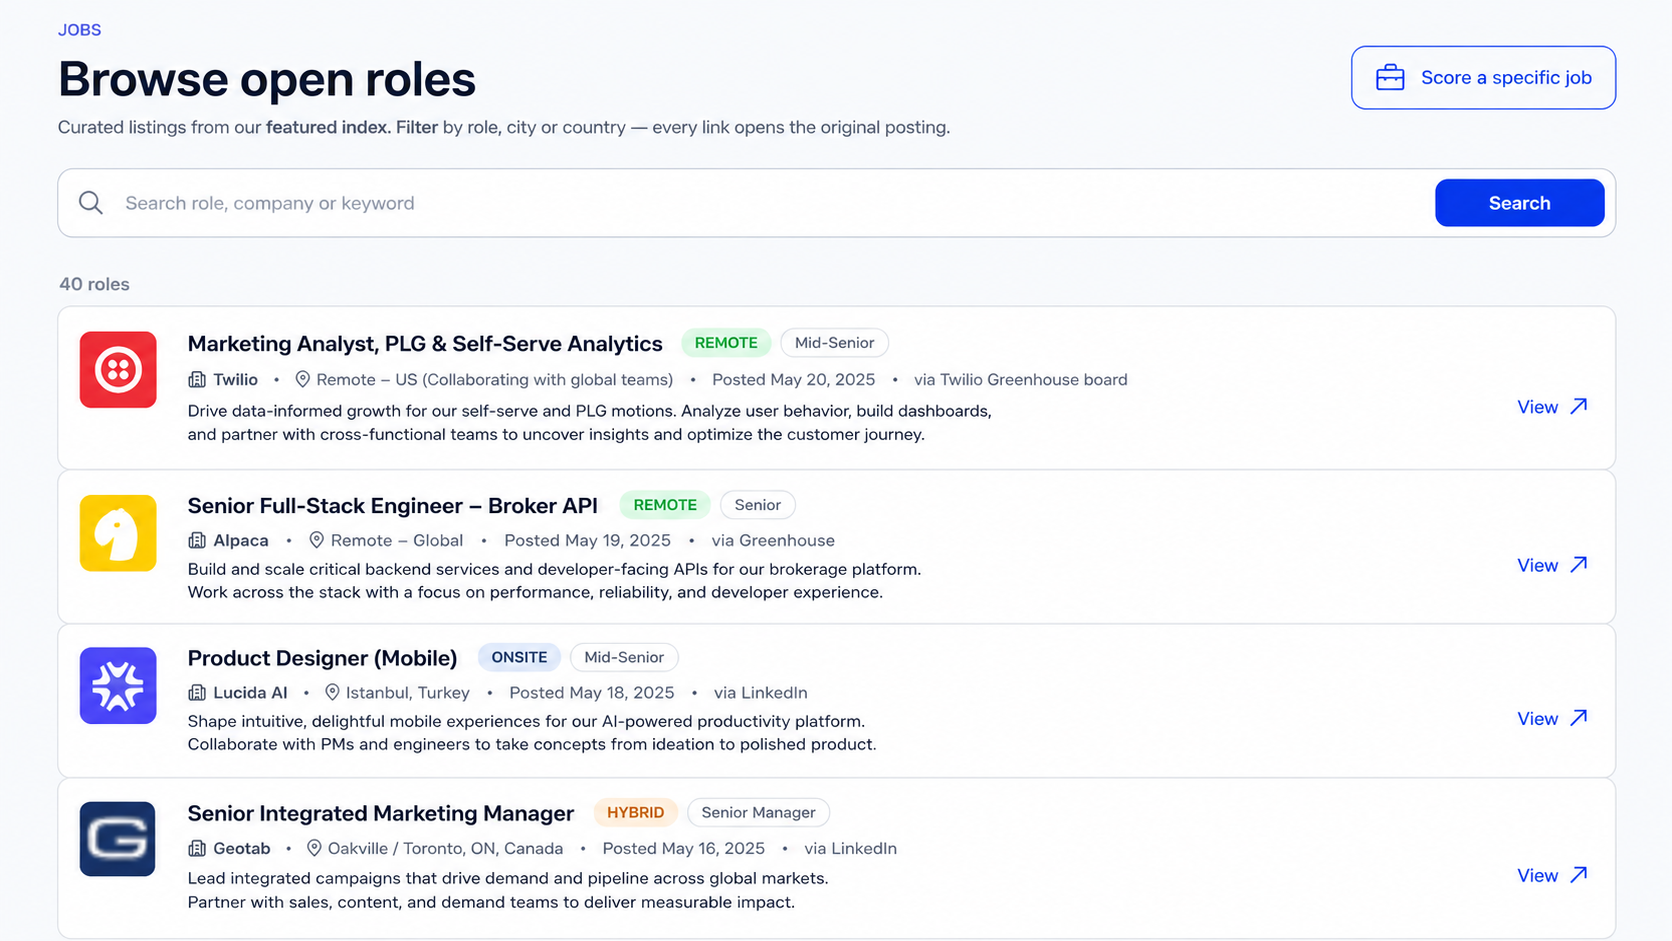Screen dimensions: 1672x941
Task: Click 'Posted May 19, 2025' text
Action: tap(587, 541)
